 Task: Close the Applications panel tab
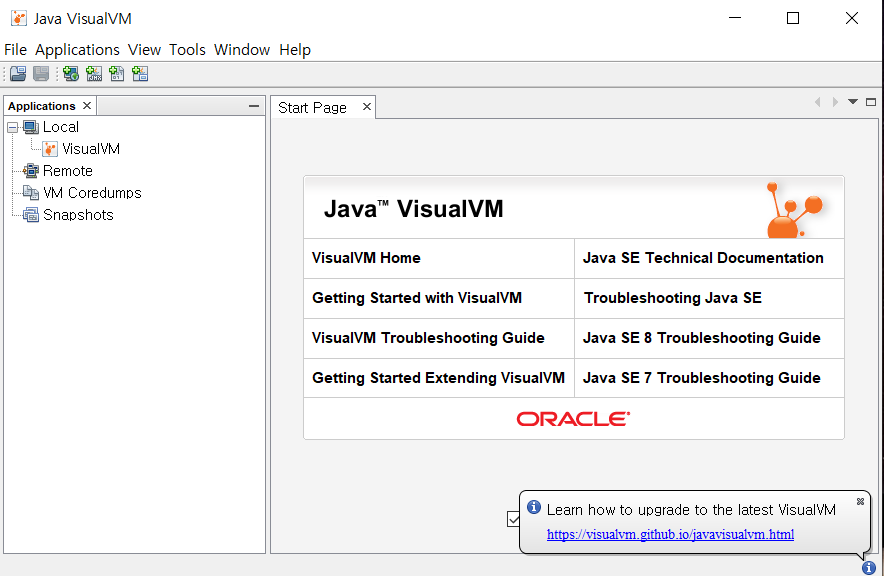(87, 105)
